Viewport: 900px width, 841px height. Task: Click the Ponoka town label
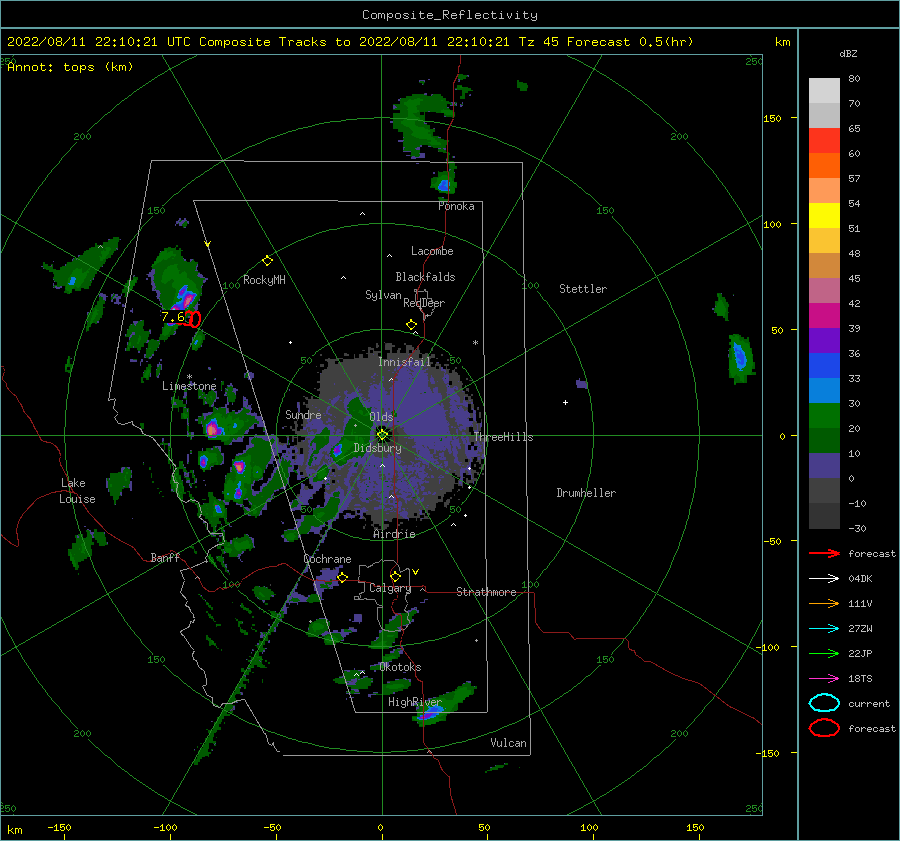point(456,206)
